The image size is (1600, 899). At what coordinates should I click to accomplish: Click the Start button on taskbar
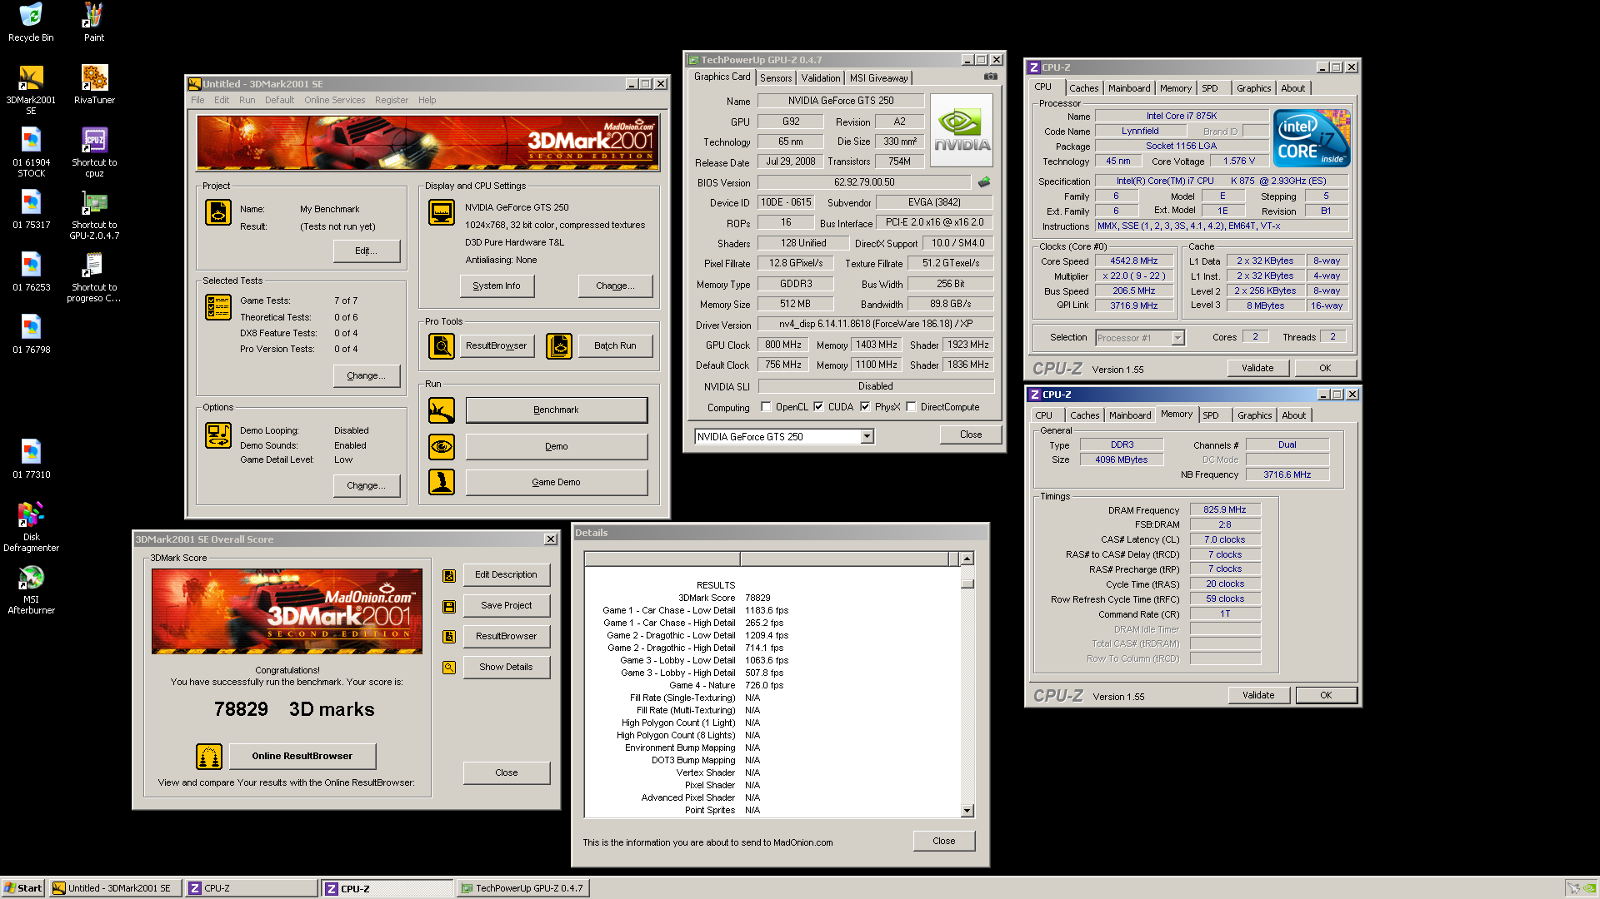(x=23, y=888)
